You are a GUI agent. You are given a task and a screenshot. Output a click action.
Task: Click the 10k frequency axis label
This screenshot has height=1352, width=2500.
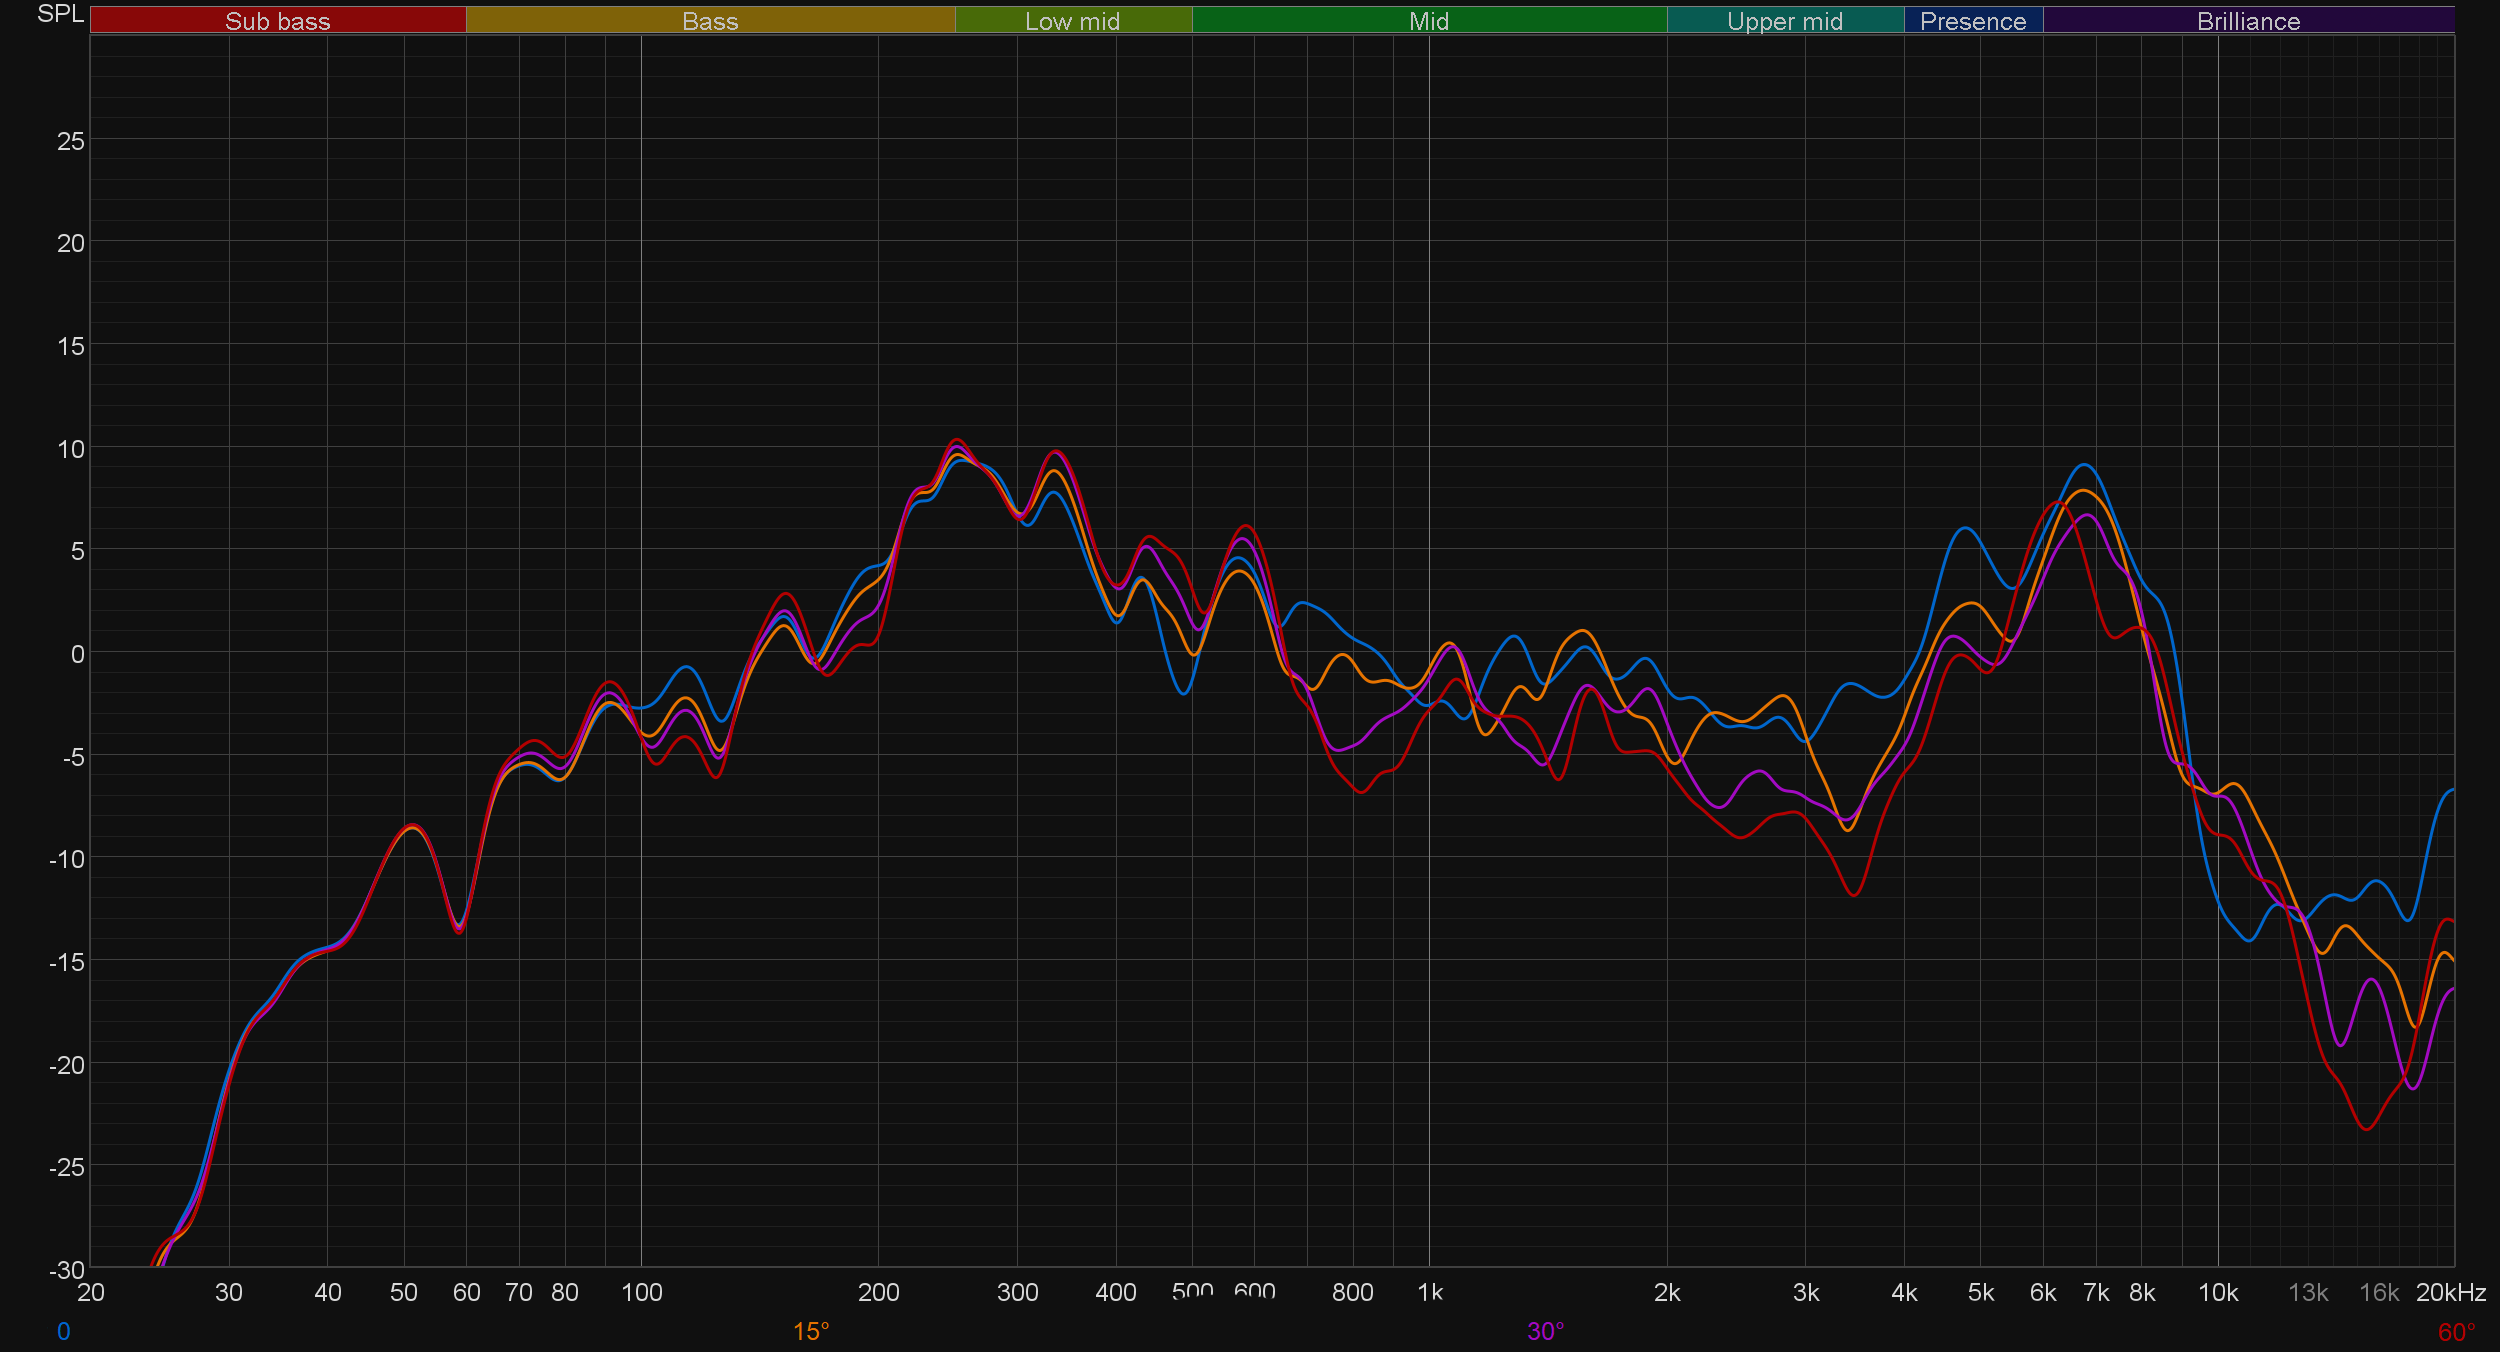[x=2217, y=1292]
